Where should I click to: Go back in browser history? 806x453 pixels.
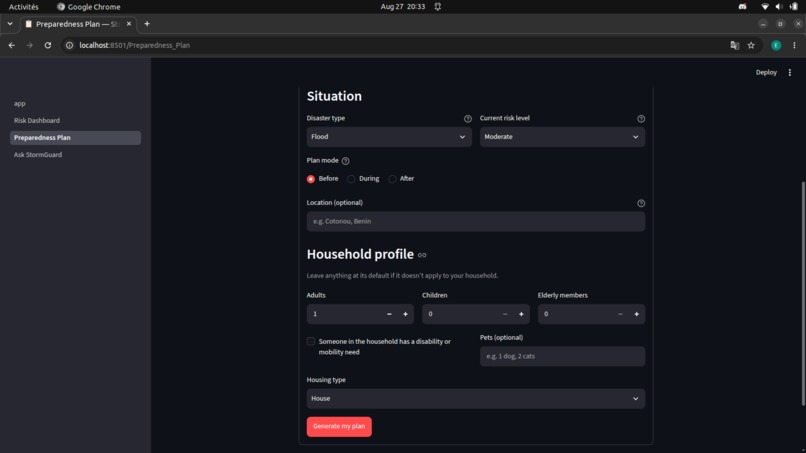tap(11, 45)
